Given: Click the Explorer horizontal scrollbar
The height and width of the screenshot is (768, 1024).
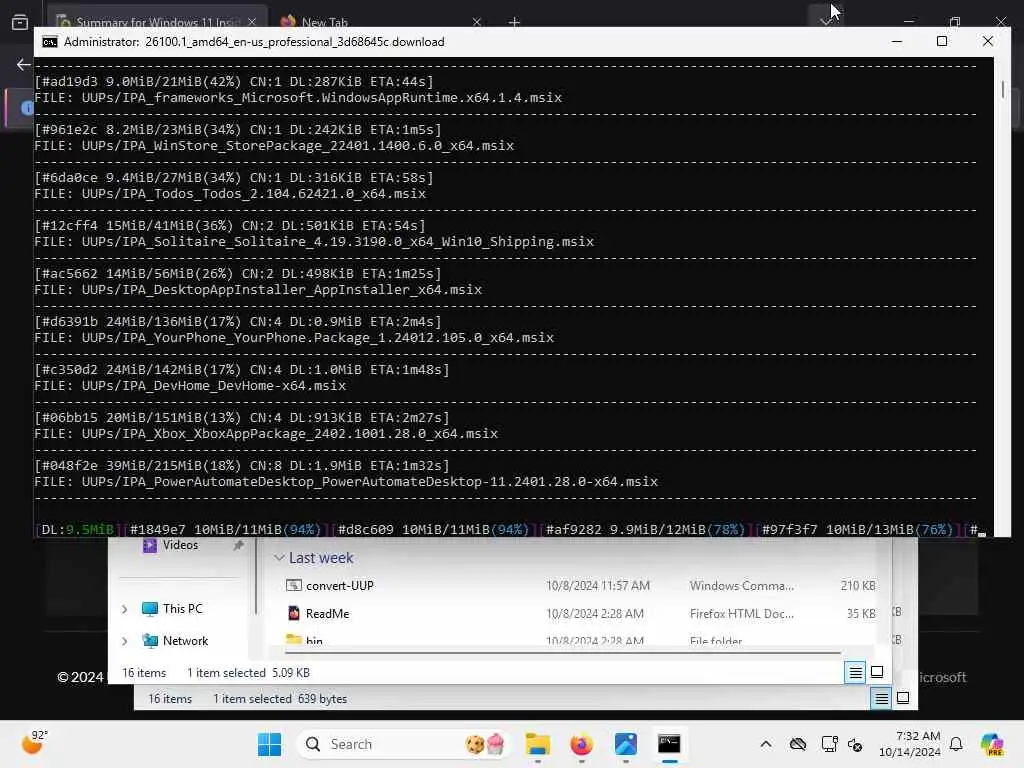Looking at the screenshot, I should click(x=563, y=652).
